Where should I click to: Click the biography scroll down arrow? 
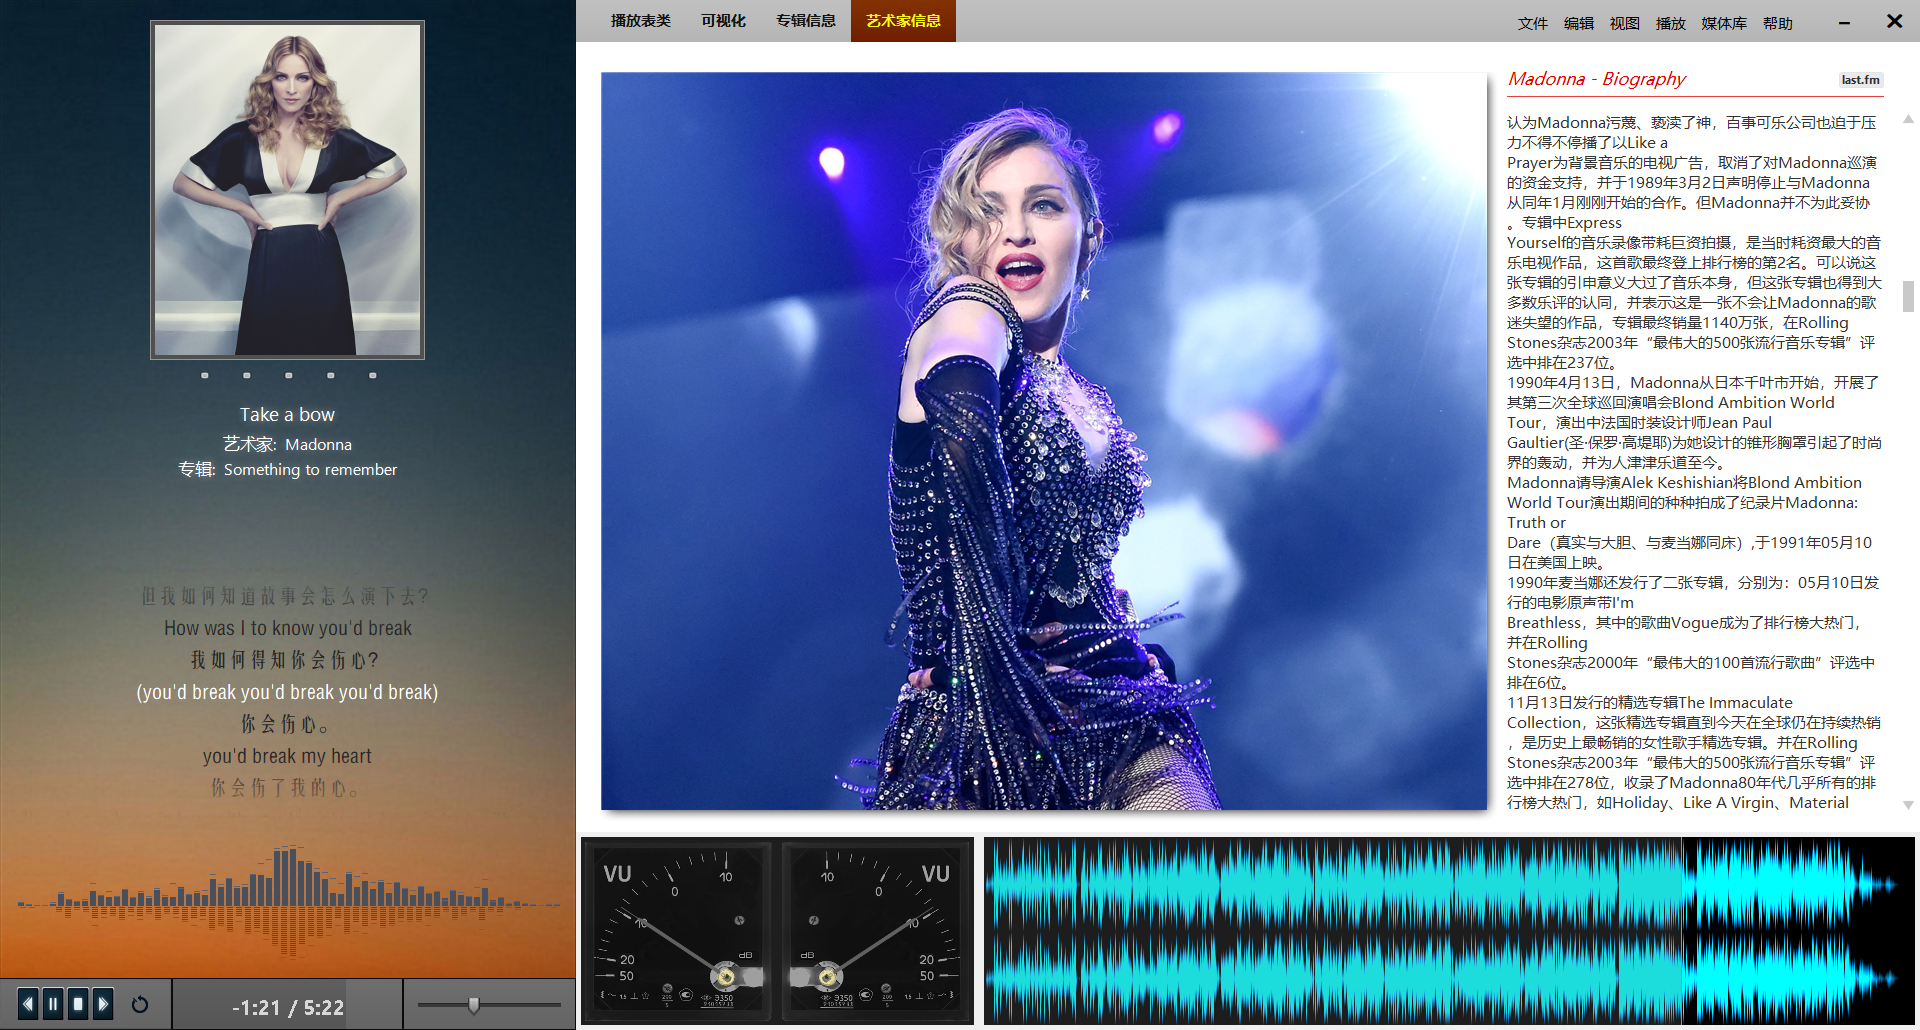tap(1908, 805)
